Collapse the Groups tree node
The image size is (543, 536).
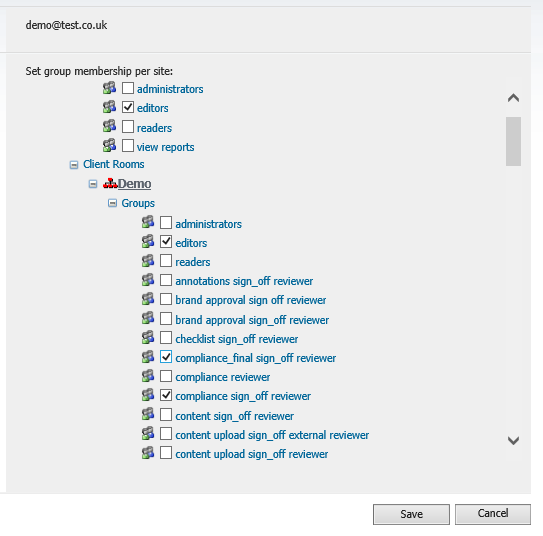coord(112,203)
